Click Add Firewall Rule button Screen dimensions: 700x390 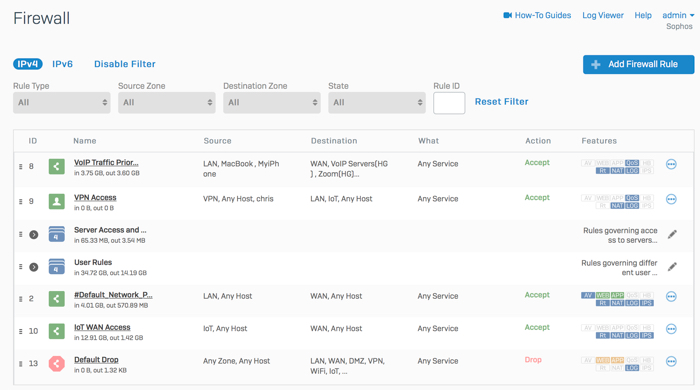638,64
